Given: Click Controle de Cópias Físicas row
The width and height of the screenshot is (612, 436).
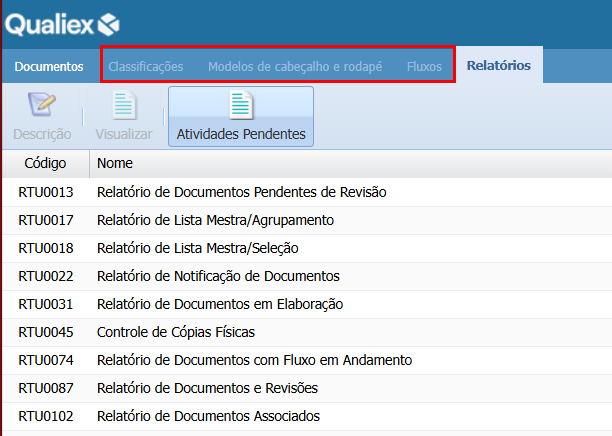Looking at the screenshot, I should point(176,332).
